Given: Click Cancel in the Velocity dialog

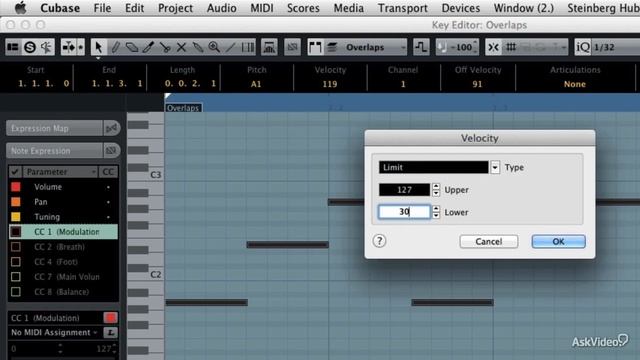Looking at the screenshot, I should 489,242.
